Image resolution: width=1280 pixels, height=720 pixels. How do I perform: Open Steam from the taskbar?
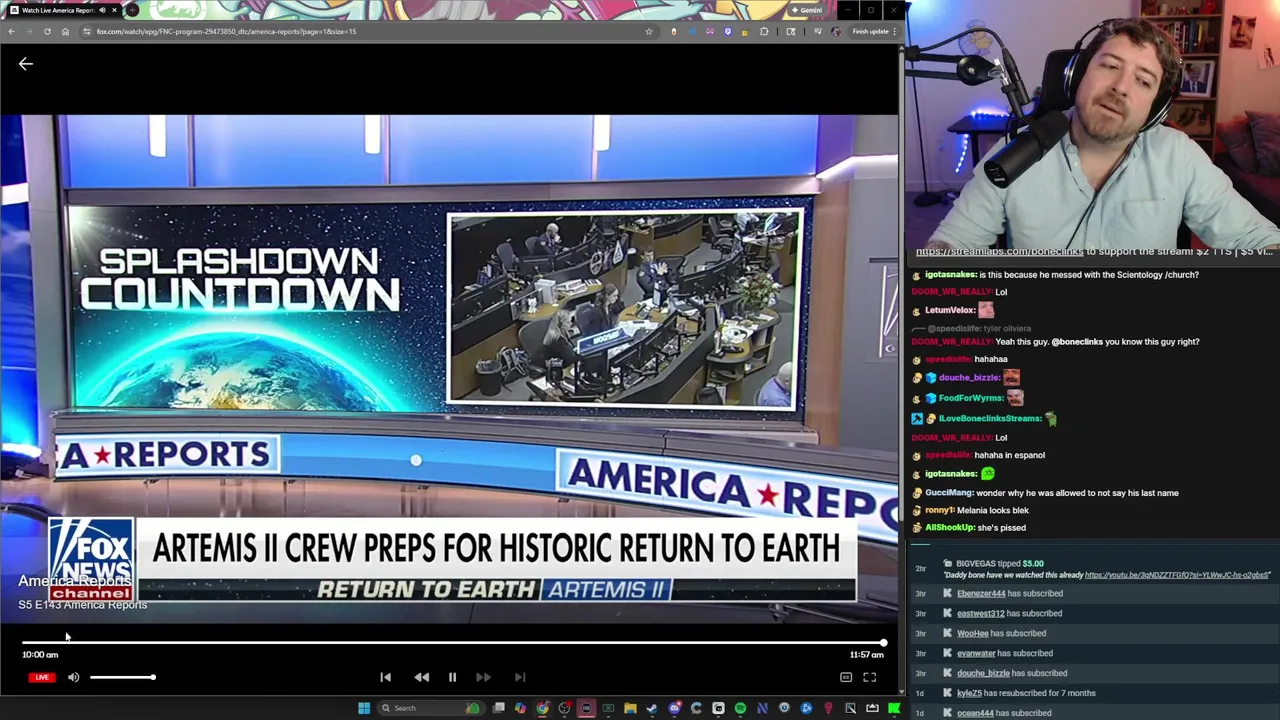(652, 708)
